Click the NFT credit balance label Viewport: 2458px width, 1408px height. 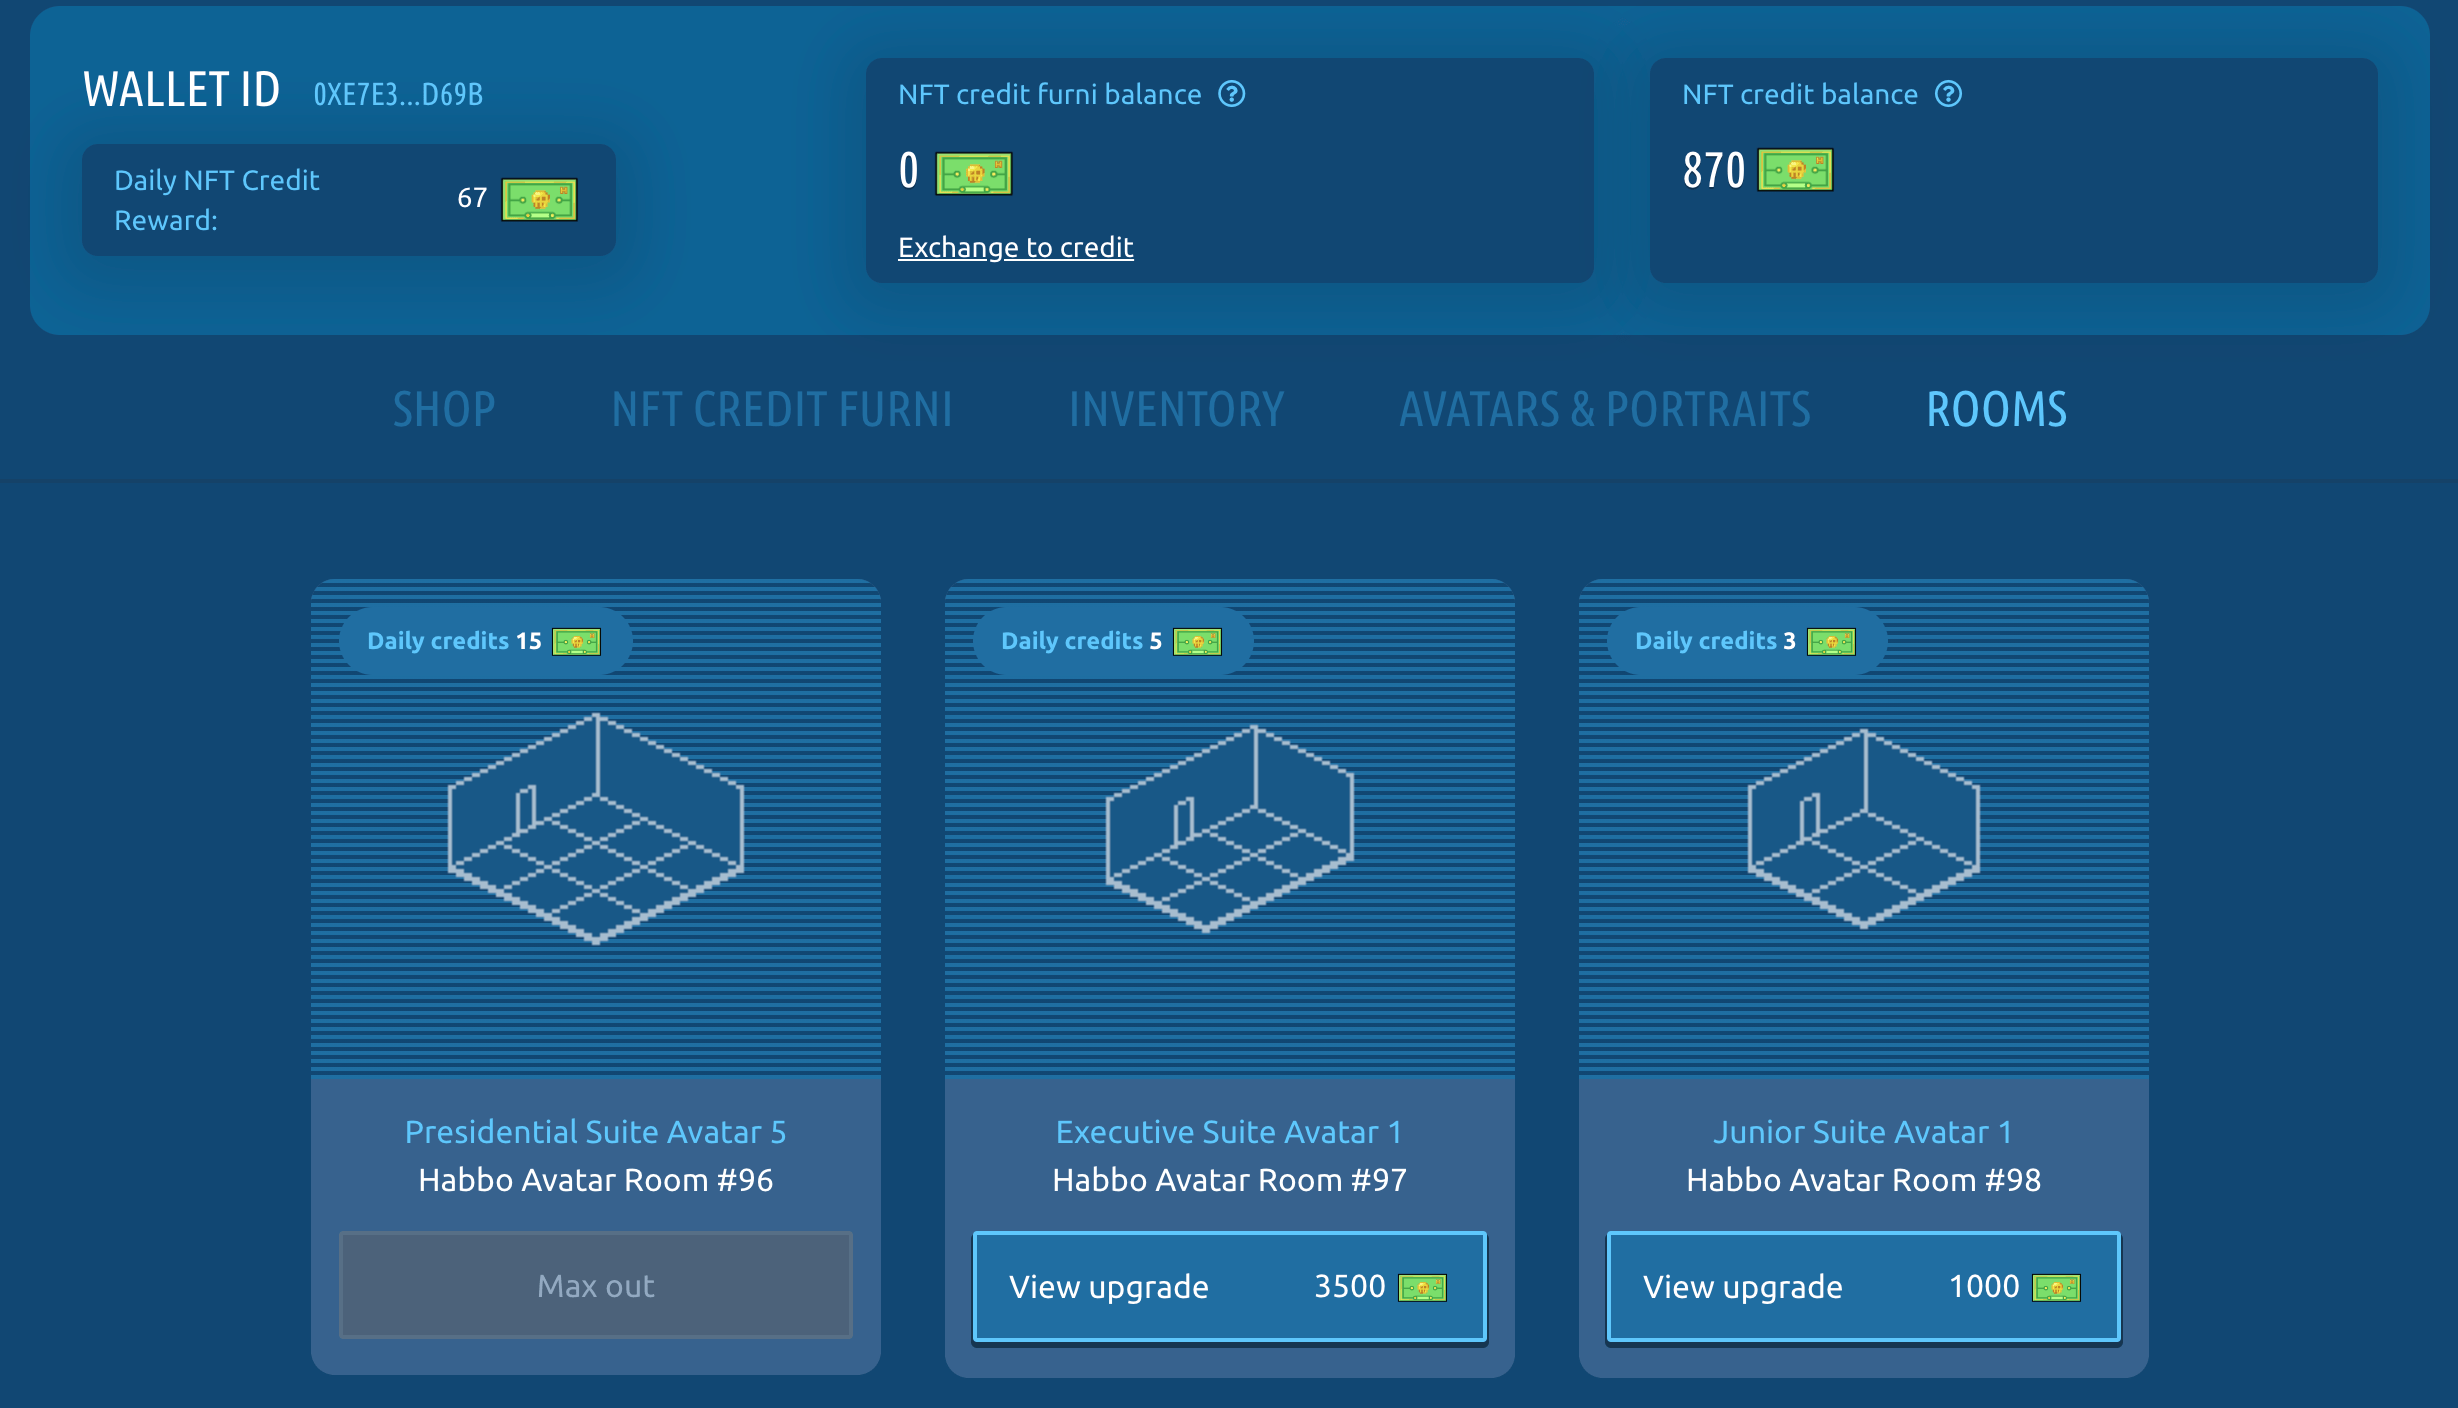click(1800, 94)
